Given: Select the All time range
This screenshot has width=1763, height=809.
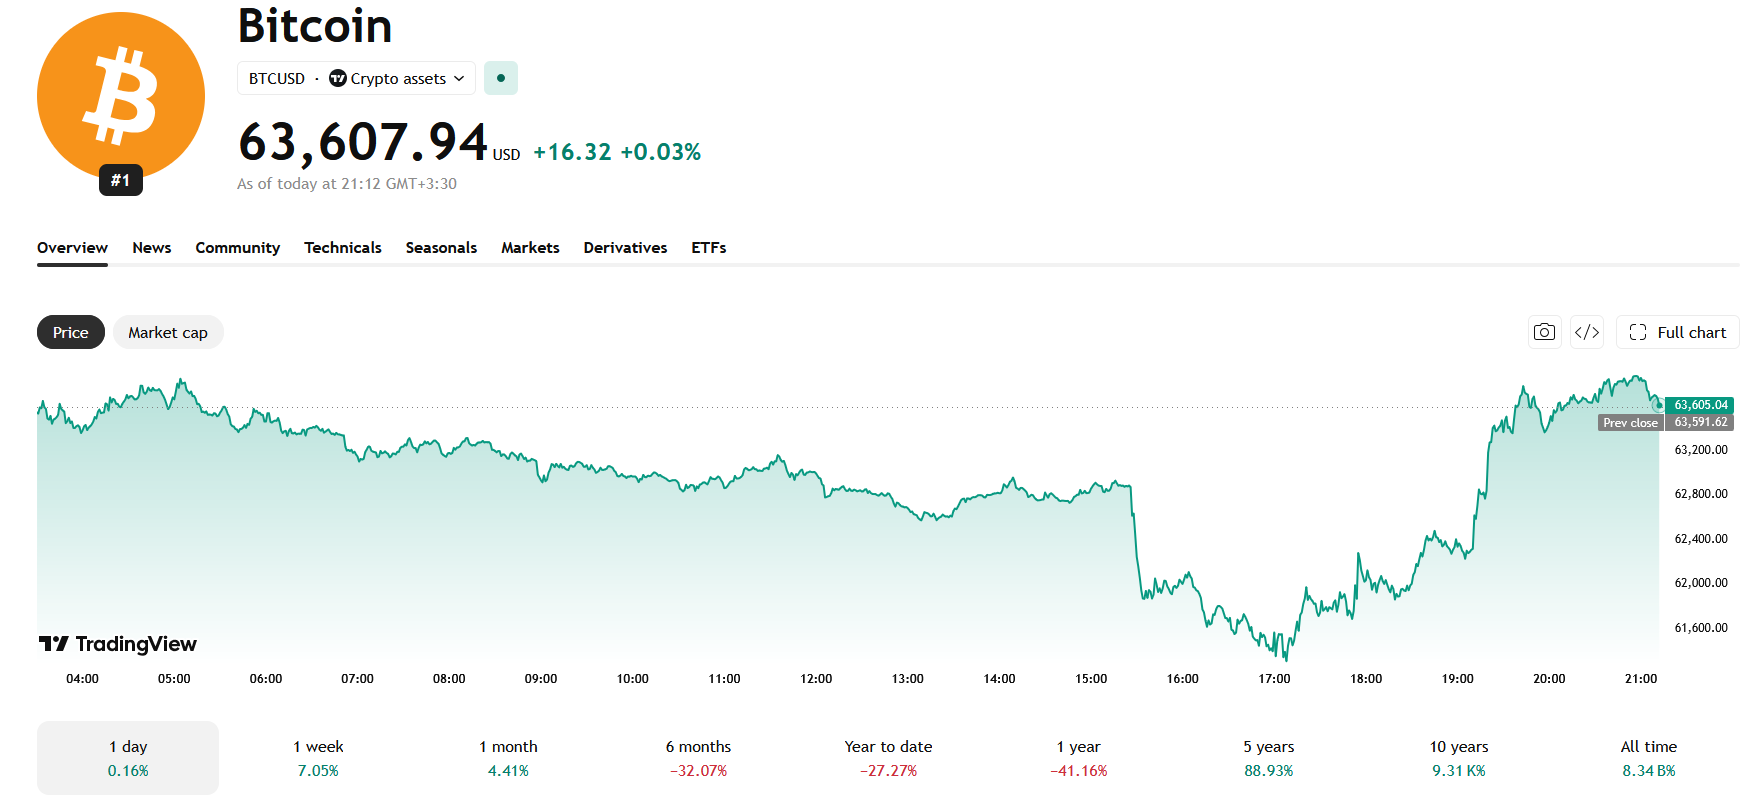Looking at the screenshot, I should click(1649, 758).
